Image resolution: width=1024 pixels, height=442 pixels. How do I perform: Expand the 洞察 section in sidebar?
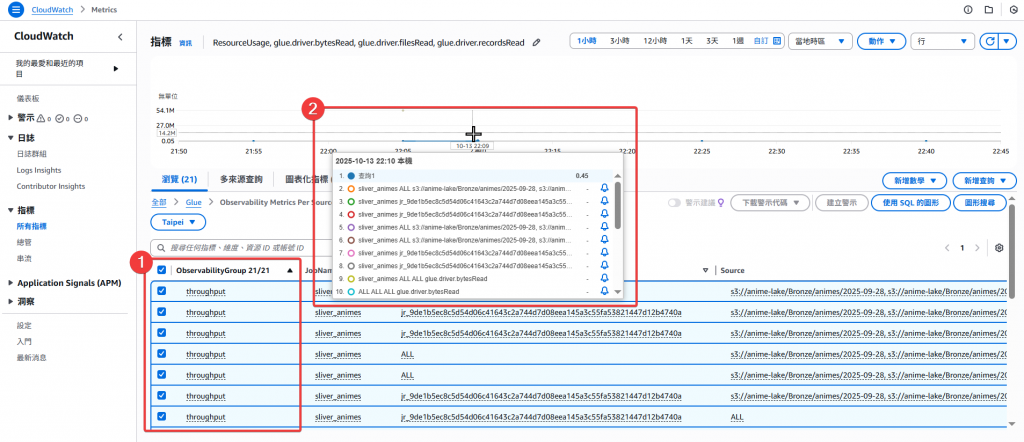(10, 302)
